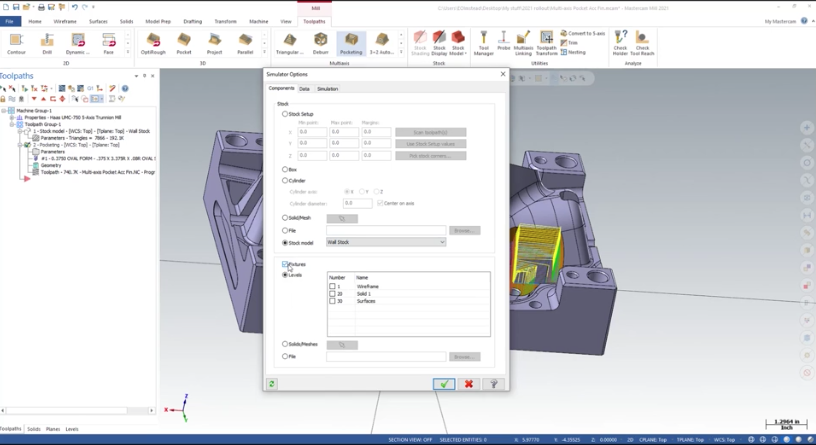The width and height of the screenshot is (816, 445).
Task: Click the Pocketing multiaxis toolpath
Action: tap(351, 44)
